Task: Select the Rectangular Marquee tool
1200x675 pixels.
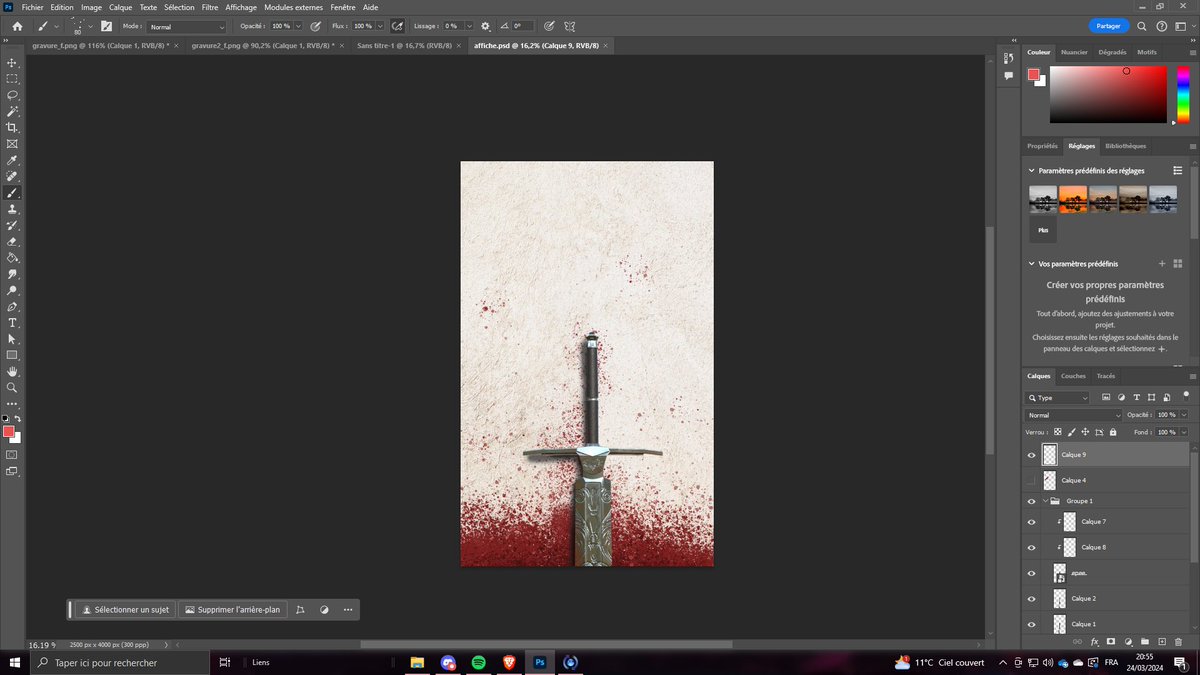Action: coord(12,78)
